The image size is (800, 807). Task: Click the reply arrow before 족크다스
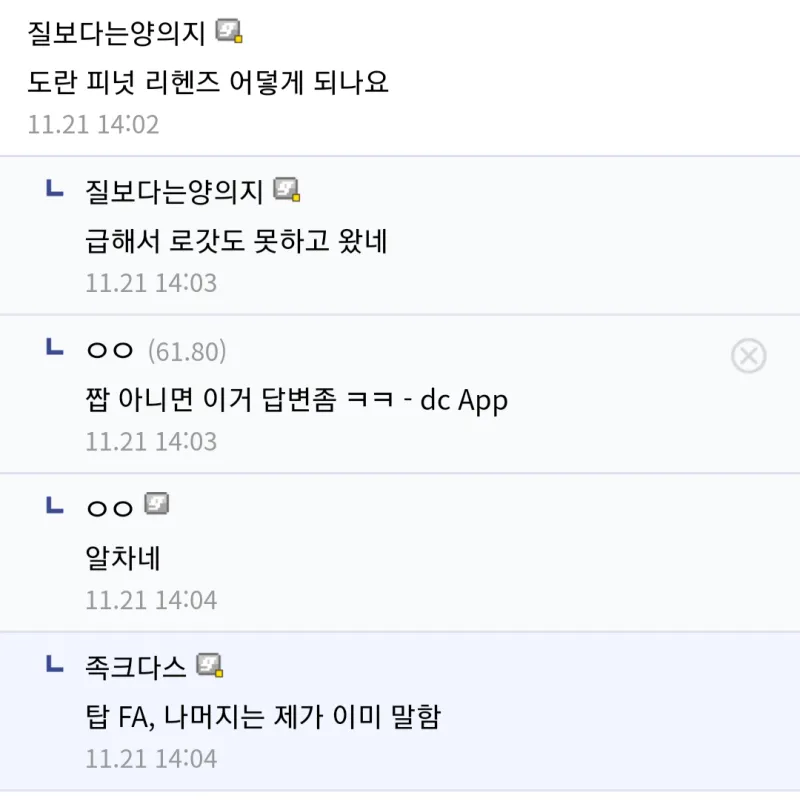coord(56,663)
